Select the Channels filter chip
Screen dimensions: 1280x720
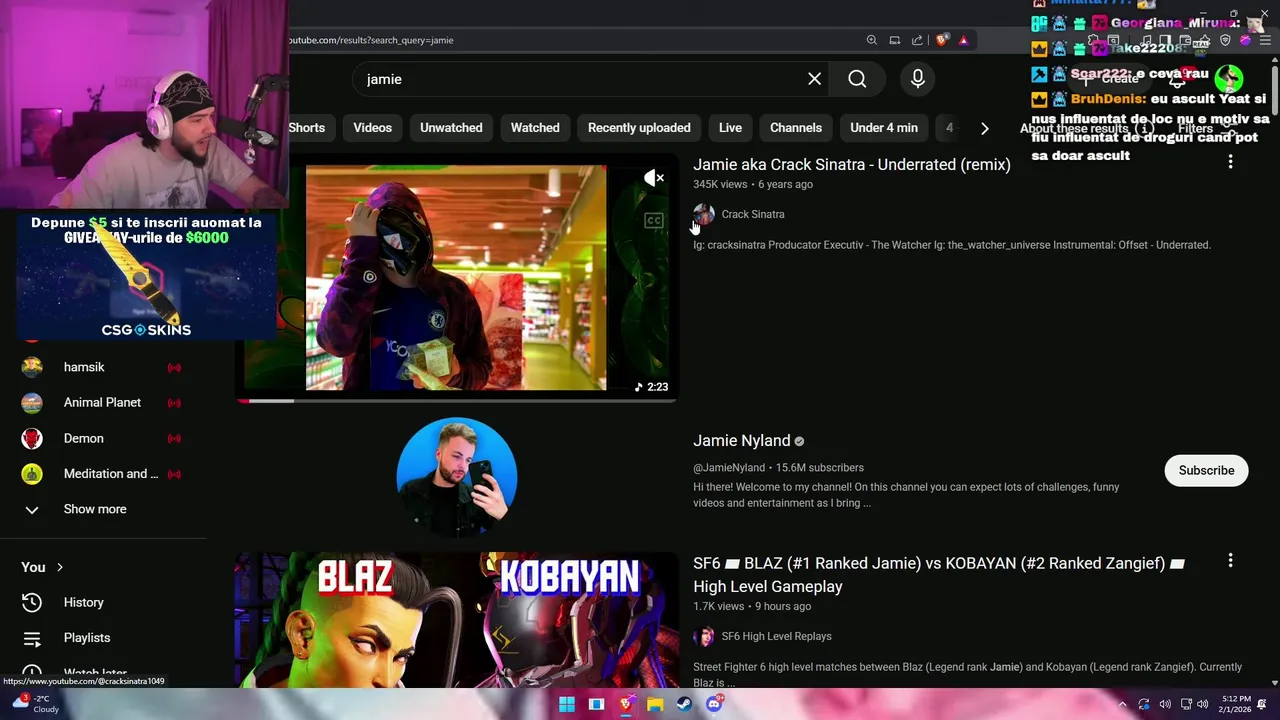pos(796,128)
